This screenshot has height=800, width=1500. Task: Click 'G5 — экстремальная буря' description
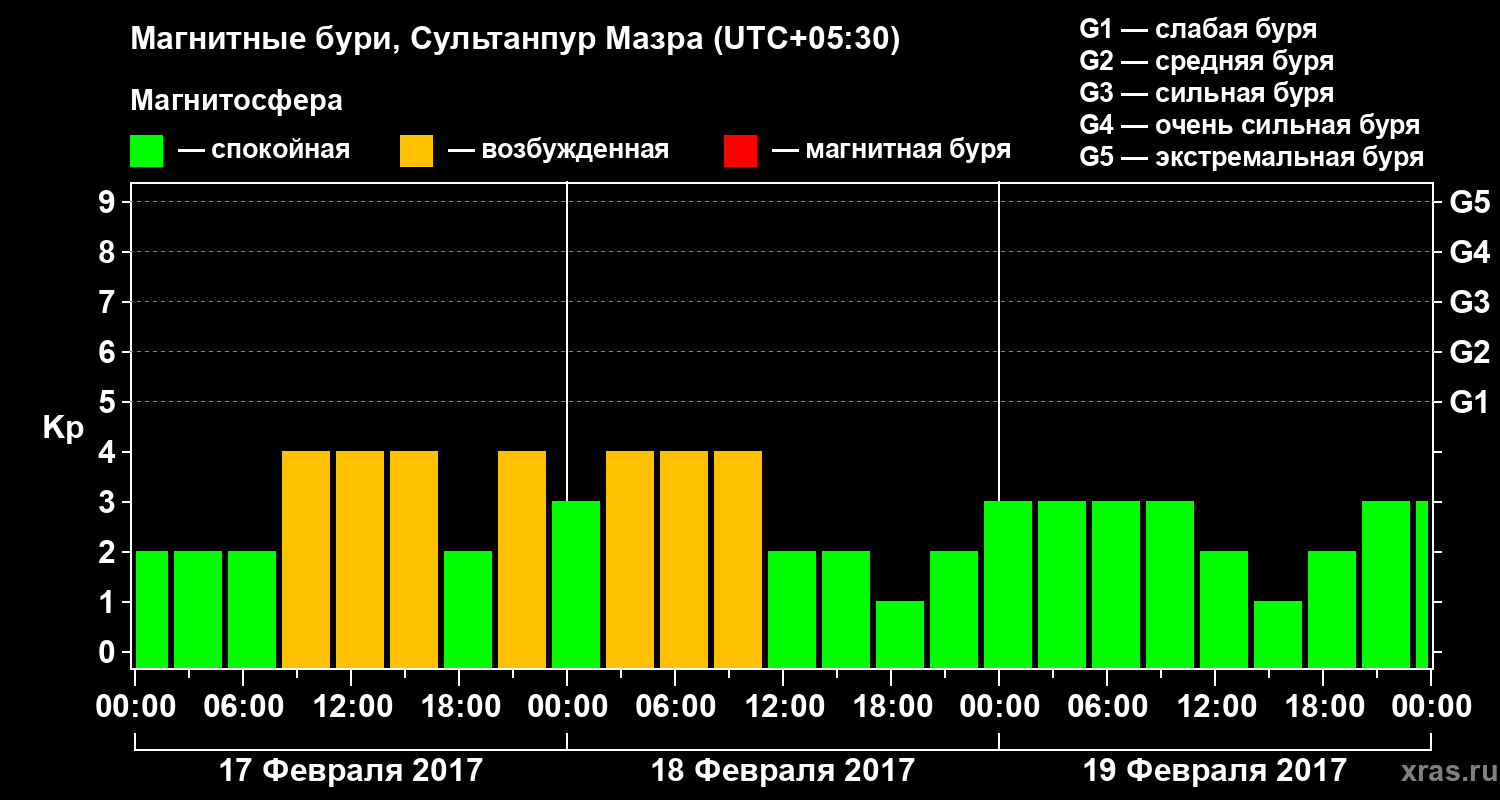[1252, 157]
